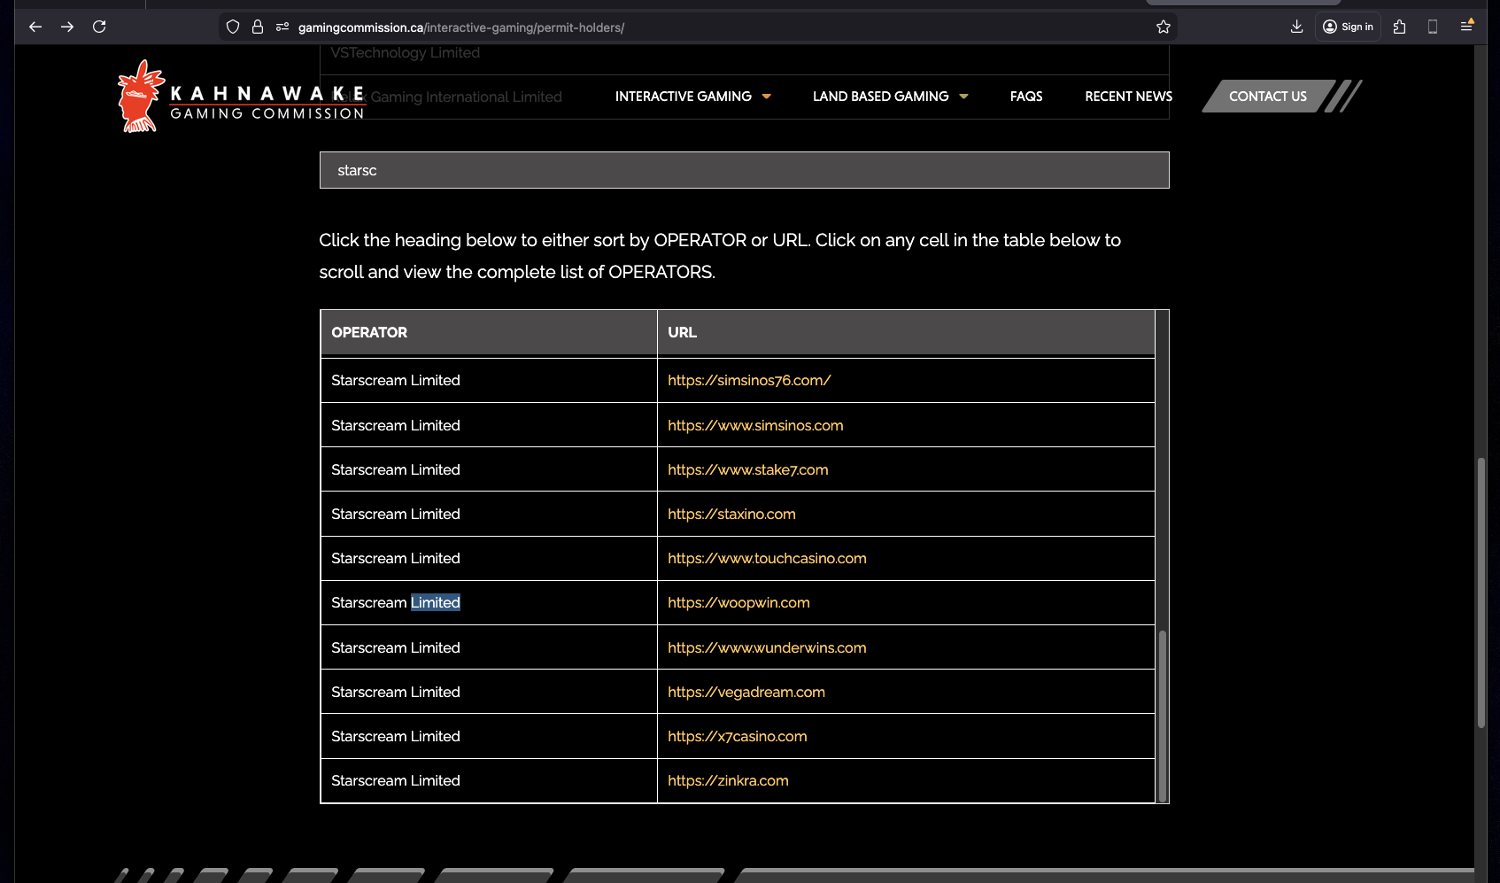Viewport: 1500px width, 883px height.
Task: Open the tracking protection shield icon
Action: 233,27
